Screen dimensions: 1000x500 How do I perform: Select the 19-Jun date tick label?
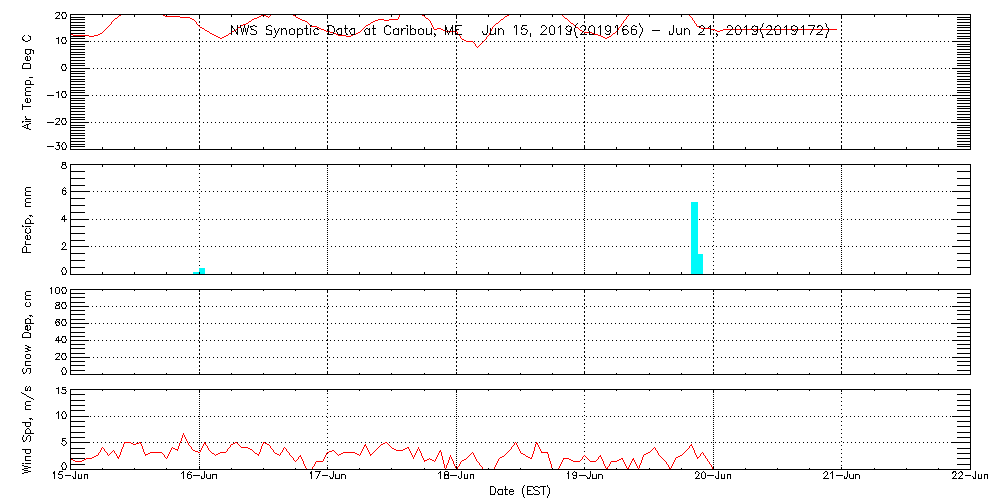coord(585,477)
